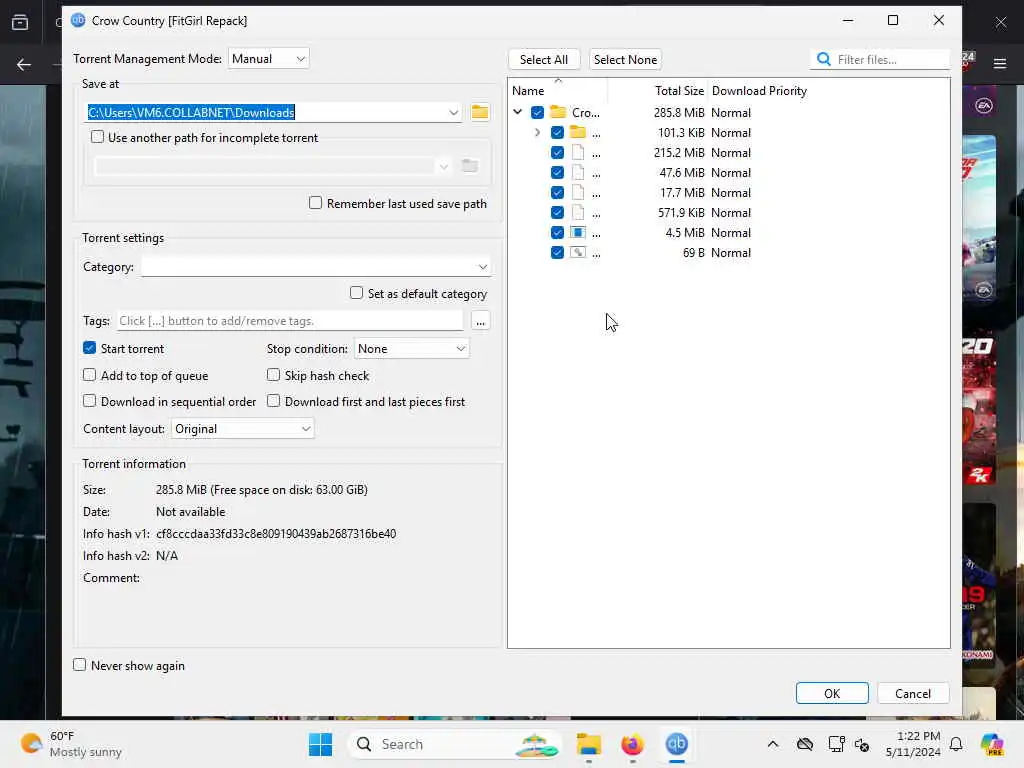Click the executable icon in the 4.5 MiB row
This screenshot has width=1024, height=768.
tap(578, 232)
